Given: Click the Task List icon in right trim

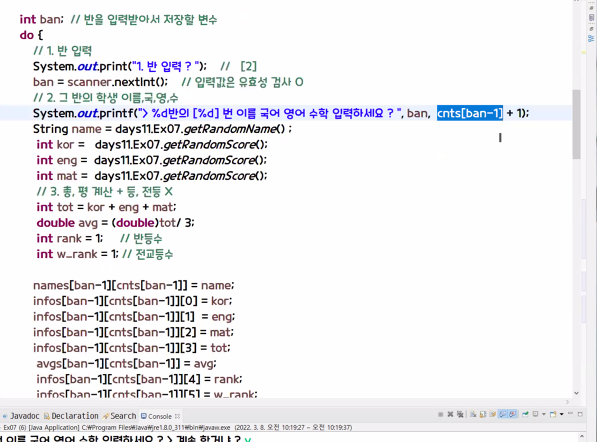Looking at the screenshot, I should (591, 18).
